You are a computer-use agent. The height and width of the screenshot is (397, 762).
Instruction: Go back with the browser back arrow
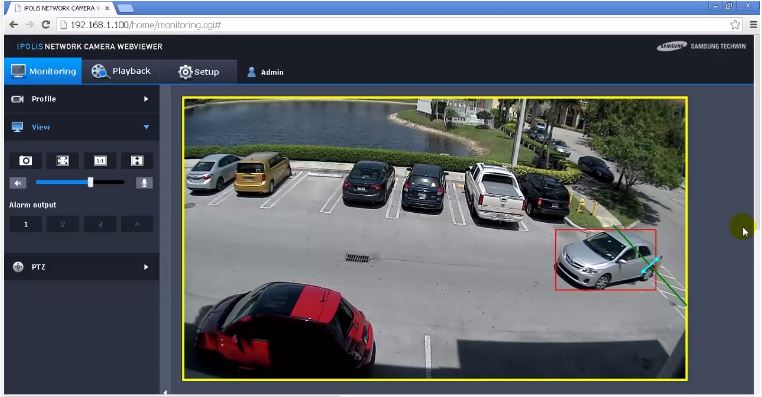(x=14, y=25)
